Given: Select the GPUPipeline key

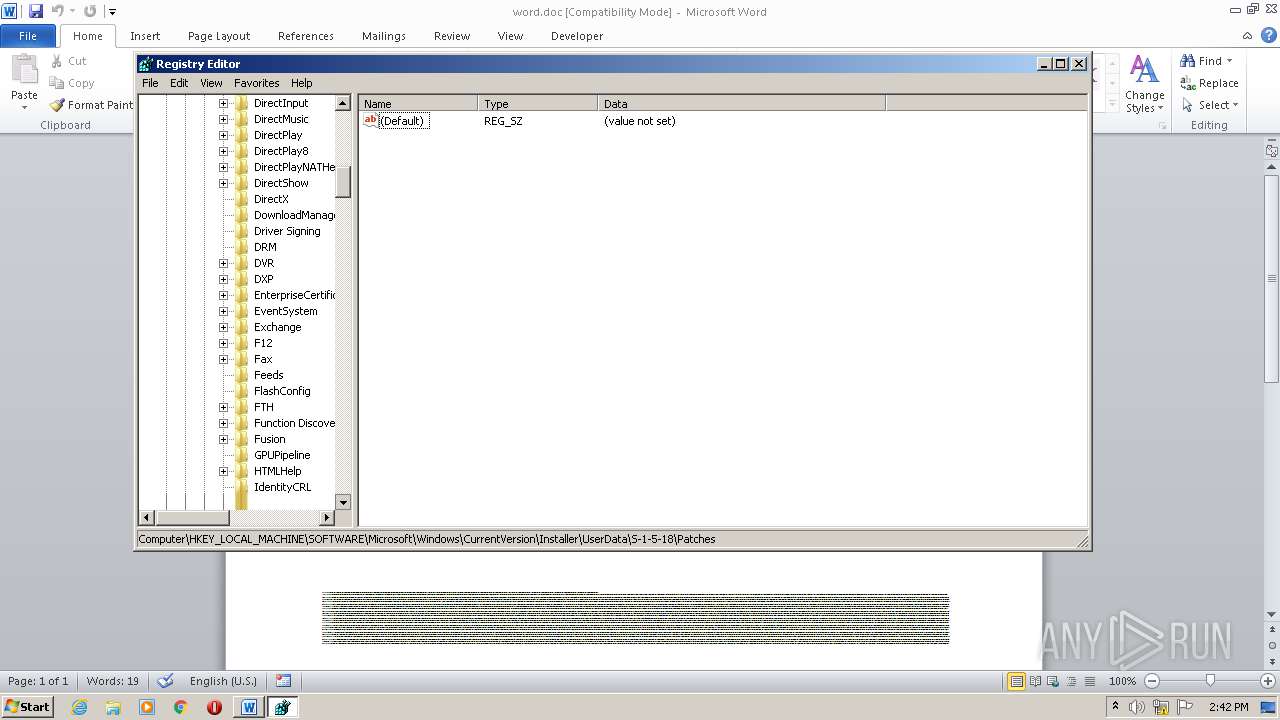Looking at the screenshot, I should tap(282, 455).
